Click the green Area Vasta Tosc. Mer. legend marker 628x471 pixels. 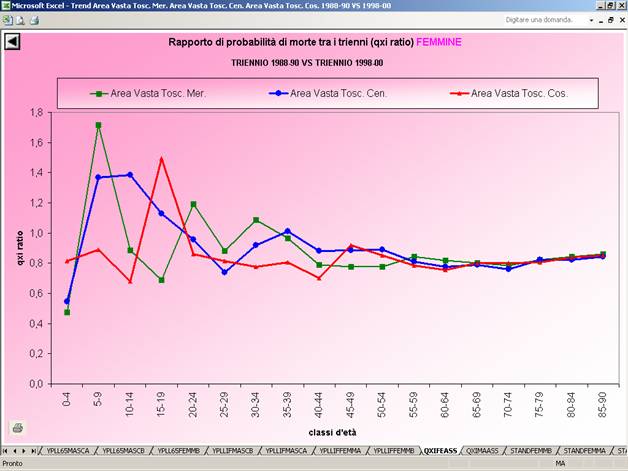[x=99, y=94]
